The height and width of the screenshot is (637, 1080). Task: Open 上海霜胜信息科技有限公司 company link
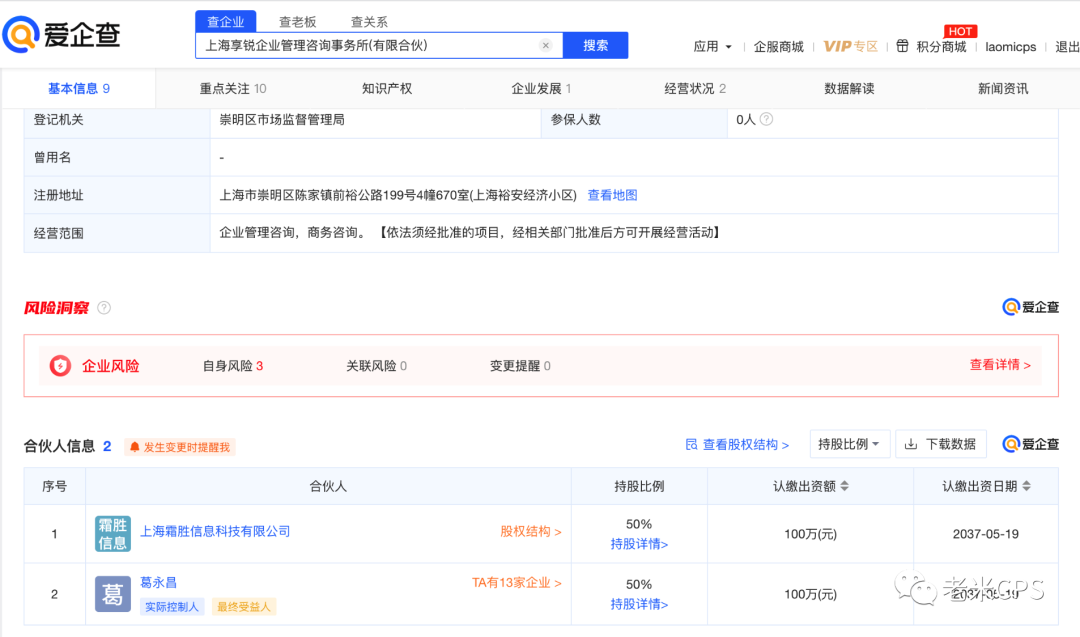click(x=216, y=531)
